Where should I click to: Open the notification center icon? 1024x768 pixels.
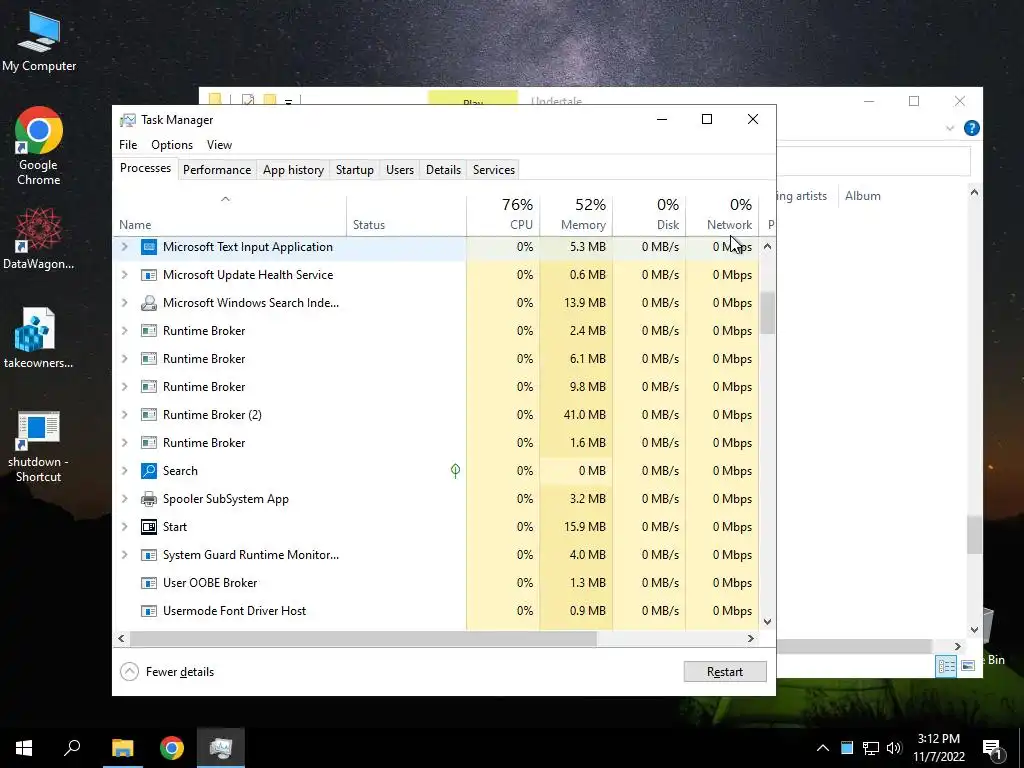click(992, 748)
